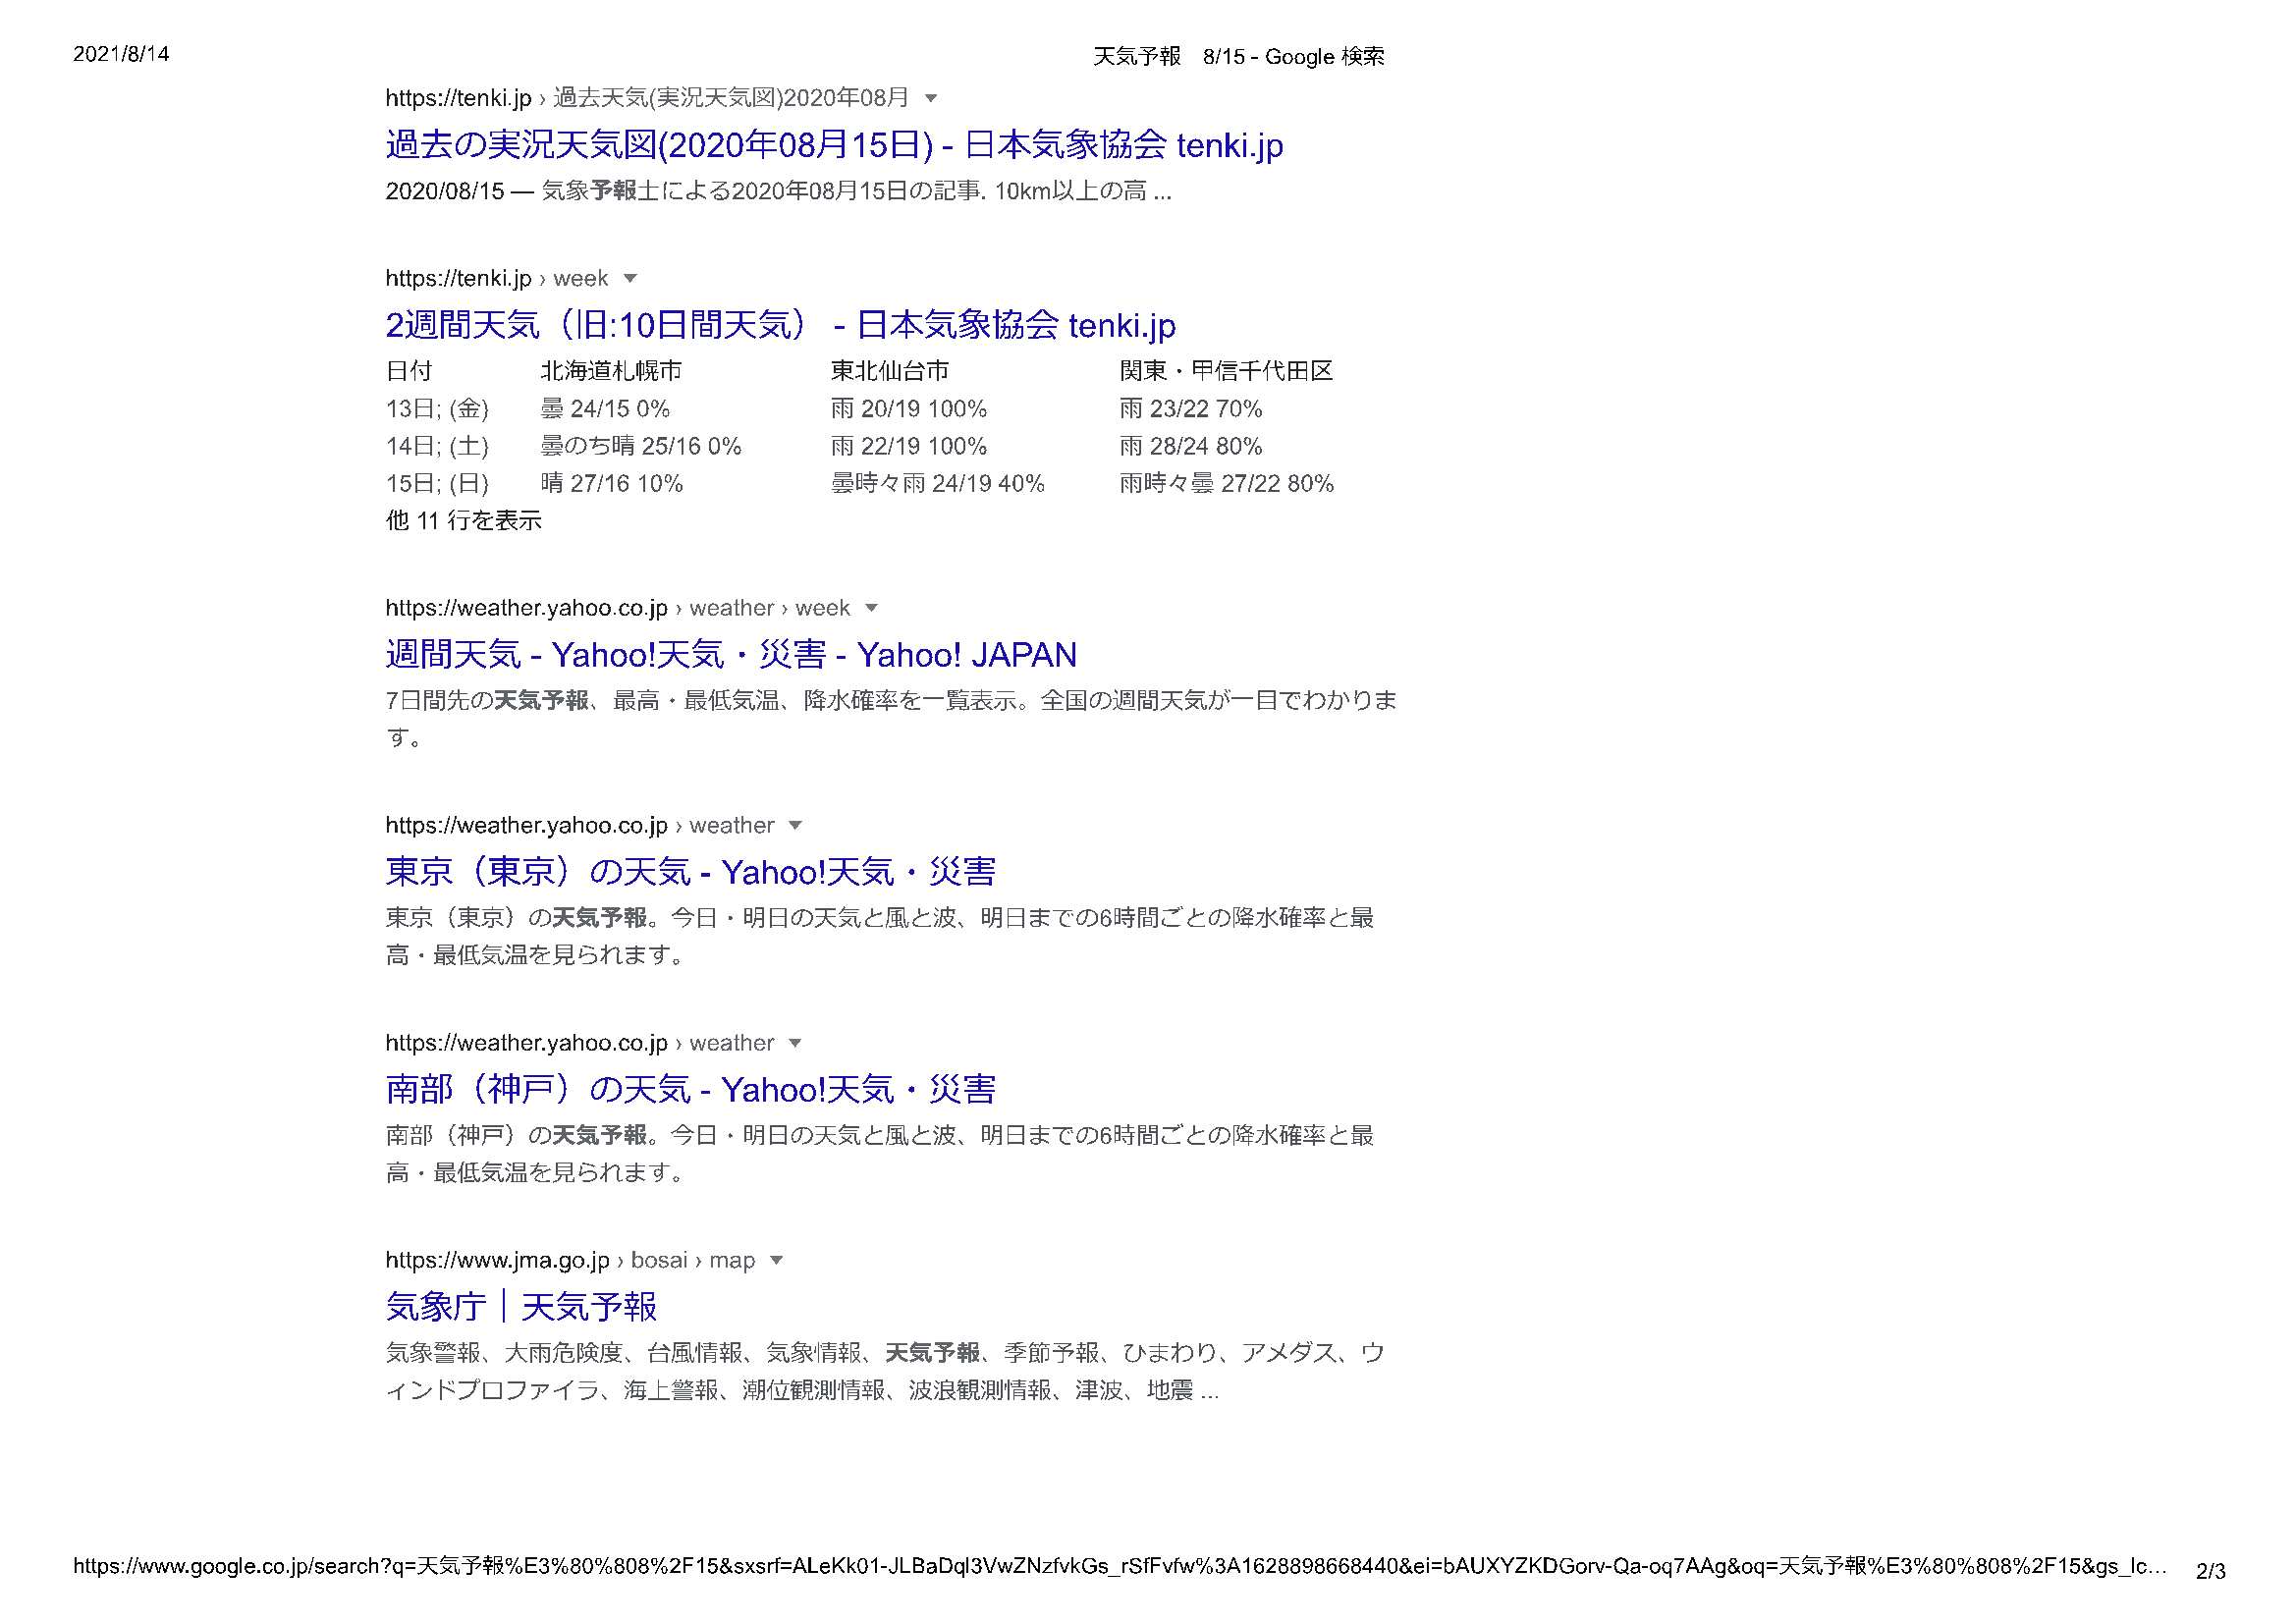
Task: Expand dropdown arrow next to tenki.jp › week
Action: tap(630, 278)
